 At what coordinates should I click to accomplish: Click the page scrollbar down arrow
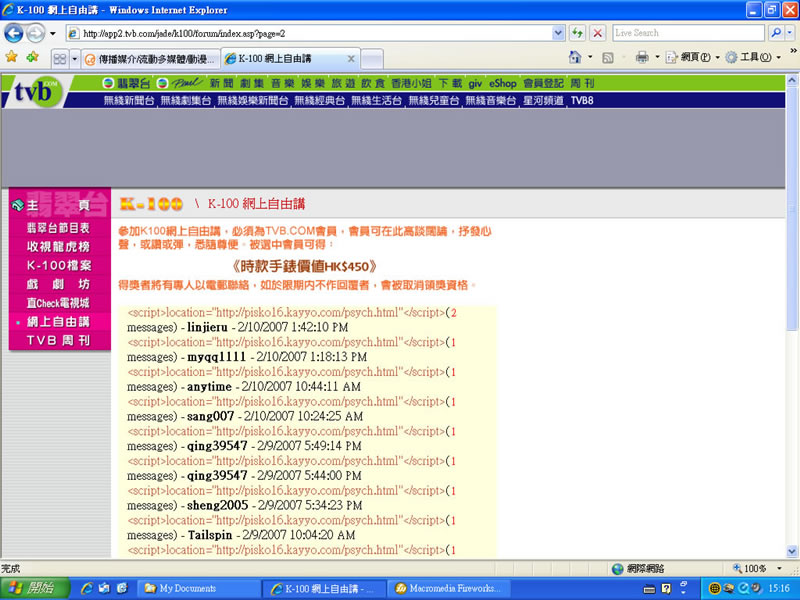tap(791, 551)
